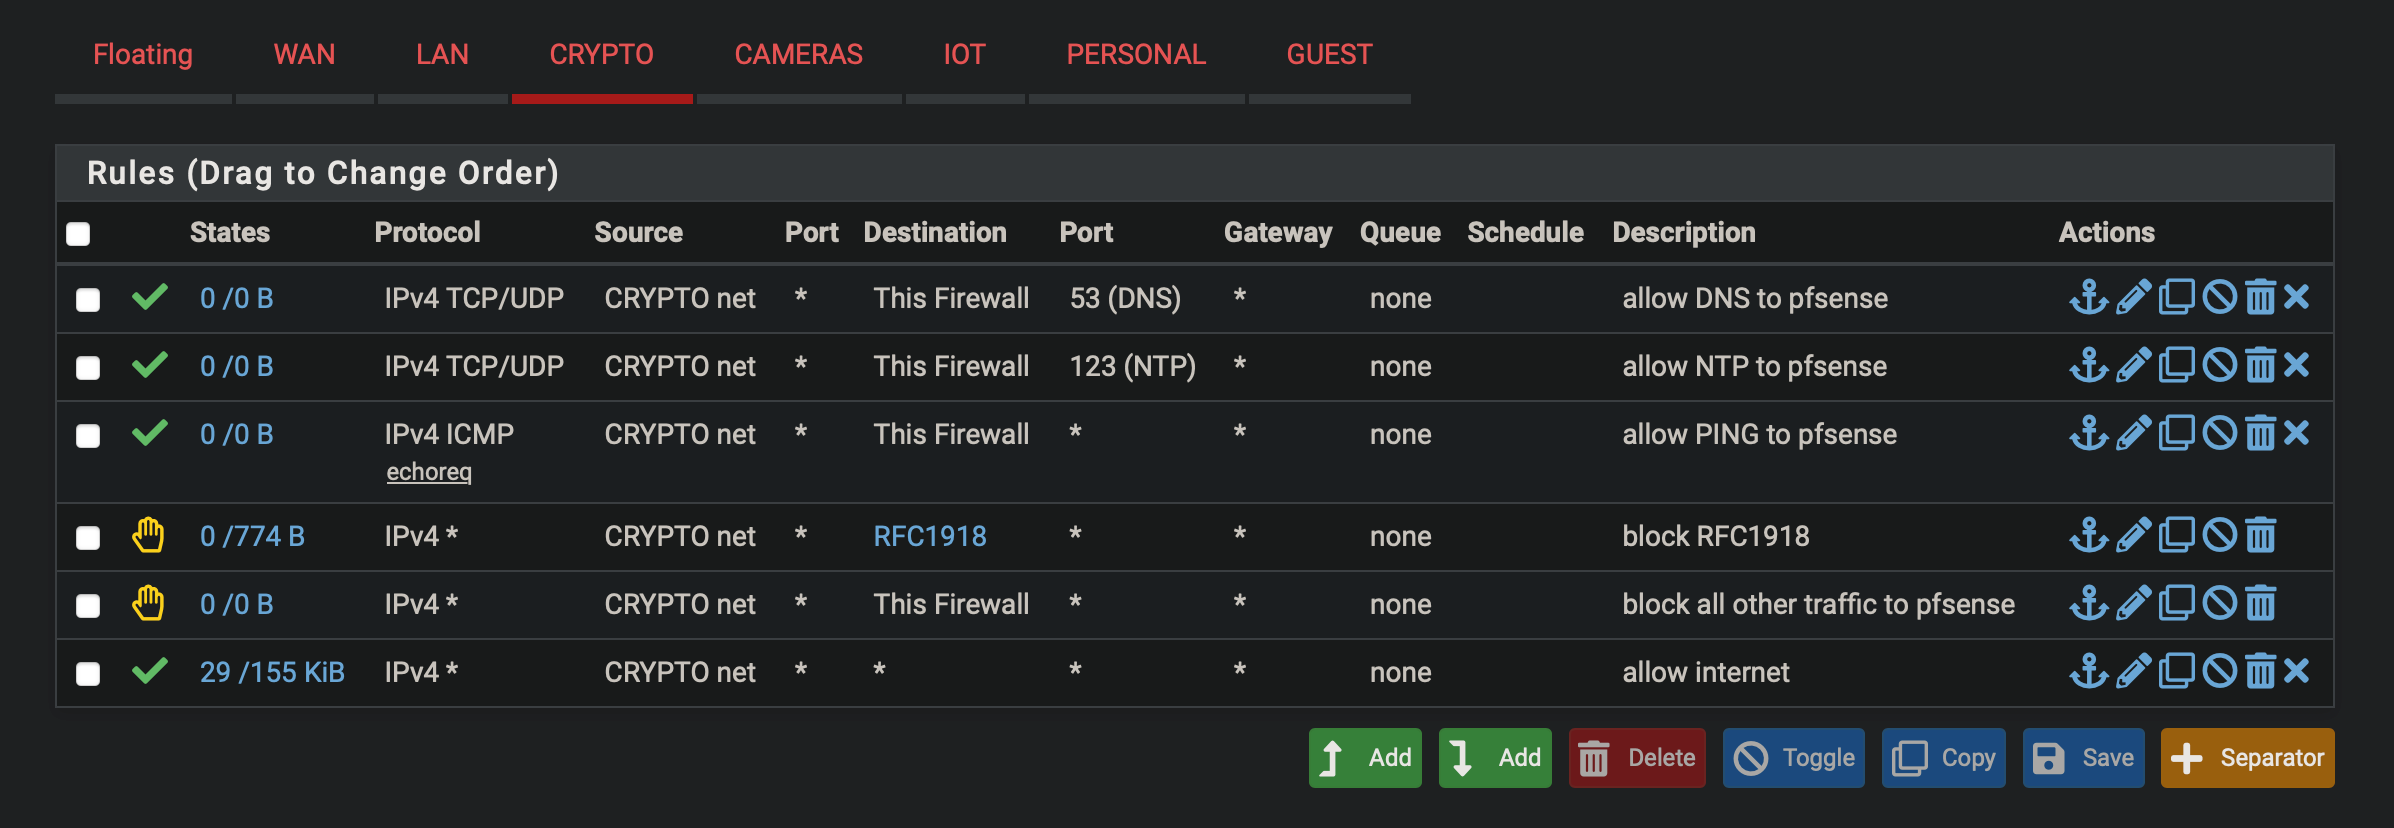Edit the allow DNS to pfsense rule
Image resolution: width=2394 pixels, height=828 pixels.
[x=2133, y=297]
